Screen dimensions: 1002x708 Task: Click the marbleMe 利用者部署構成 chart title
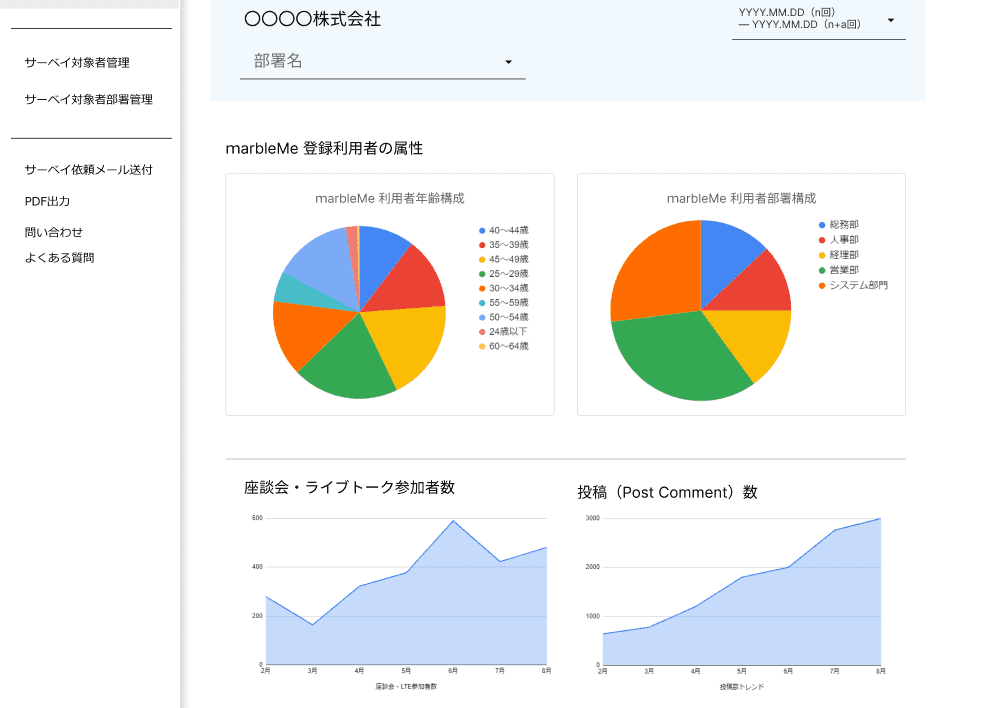click(x=741, y=198)
